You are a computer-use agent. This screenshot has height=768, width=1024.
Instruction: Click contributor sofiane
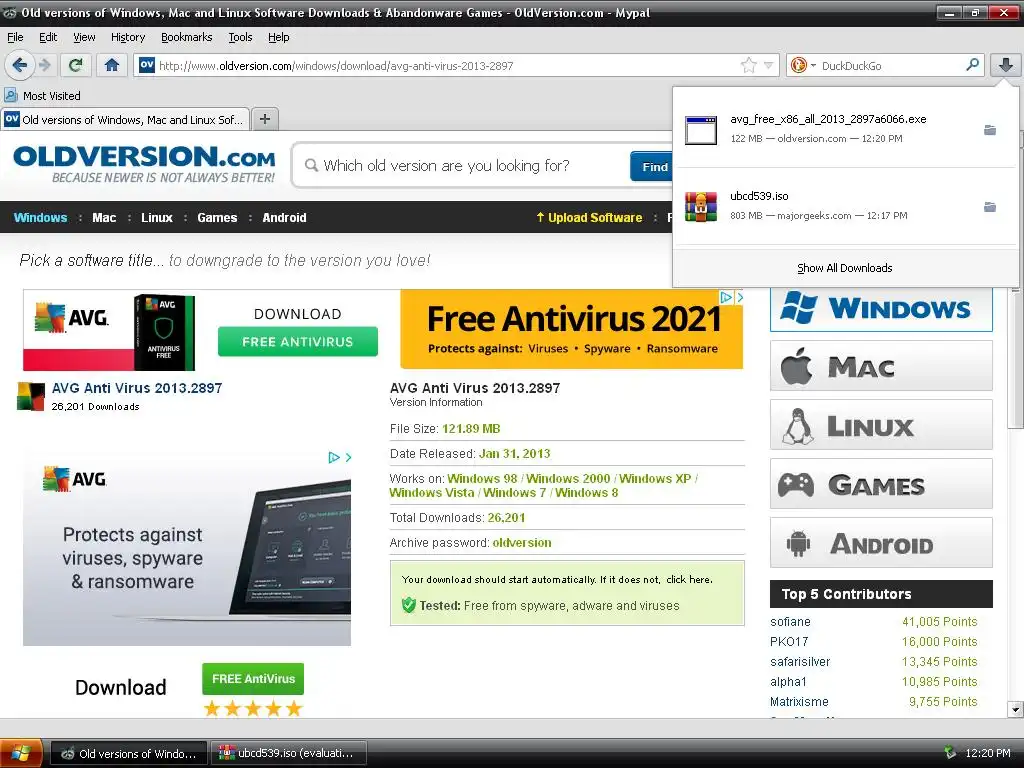[790, 622]
